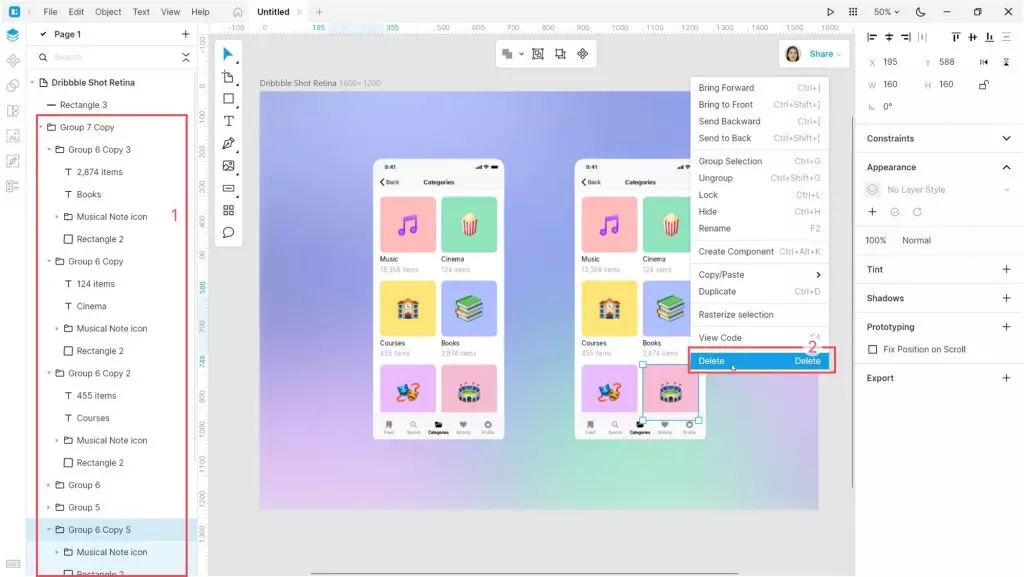Click the create component diamond icon
Screen dimensions: 1024x577
point(583,54)
